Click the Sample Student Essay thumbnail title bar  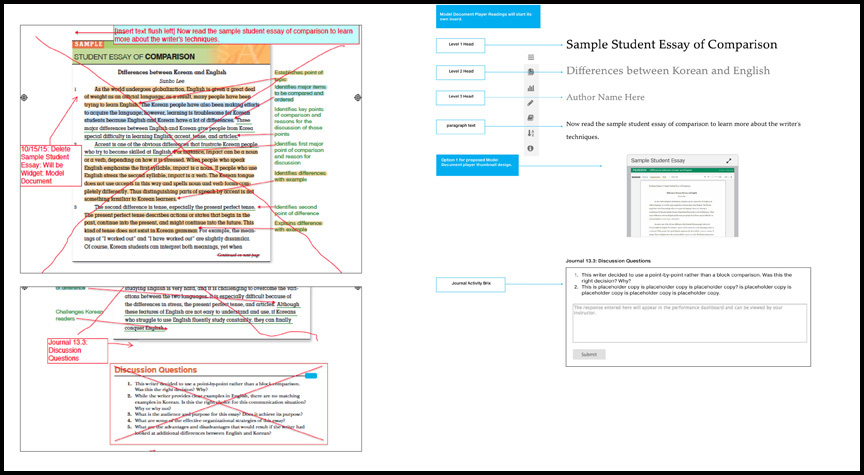pyautogui.click(x=682, y=161)
